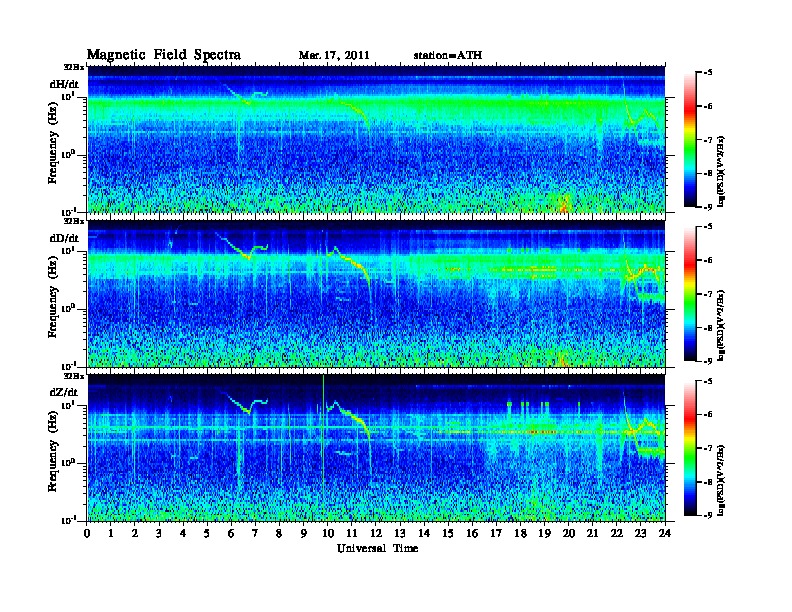Viewport: 792px width, 612px height.
Task: Click hour tick label 10 on time axis
Action: pos(328,533)
